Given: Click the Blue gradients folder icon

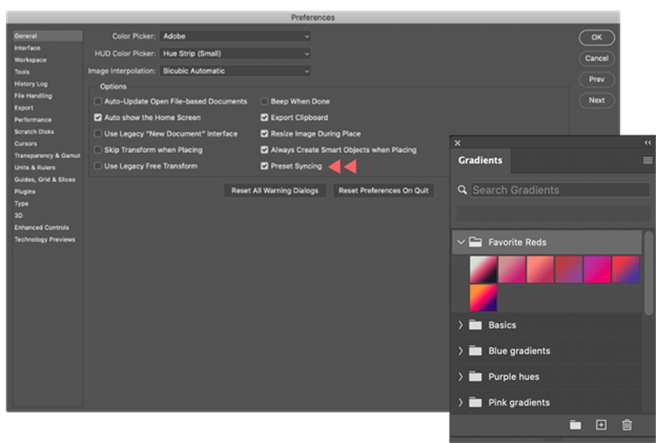Looking at the screenshot, I should [475, 351].
